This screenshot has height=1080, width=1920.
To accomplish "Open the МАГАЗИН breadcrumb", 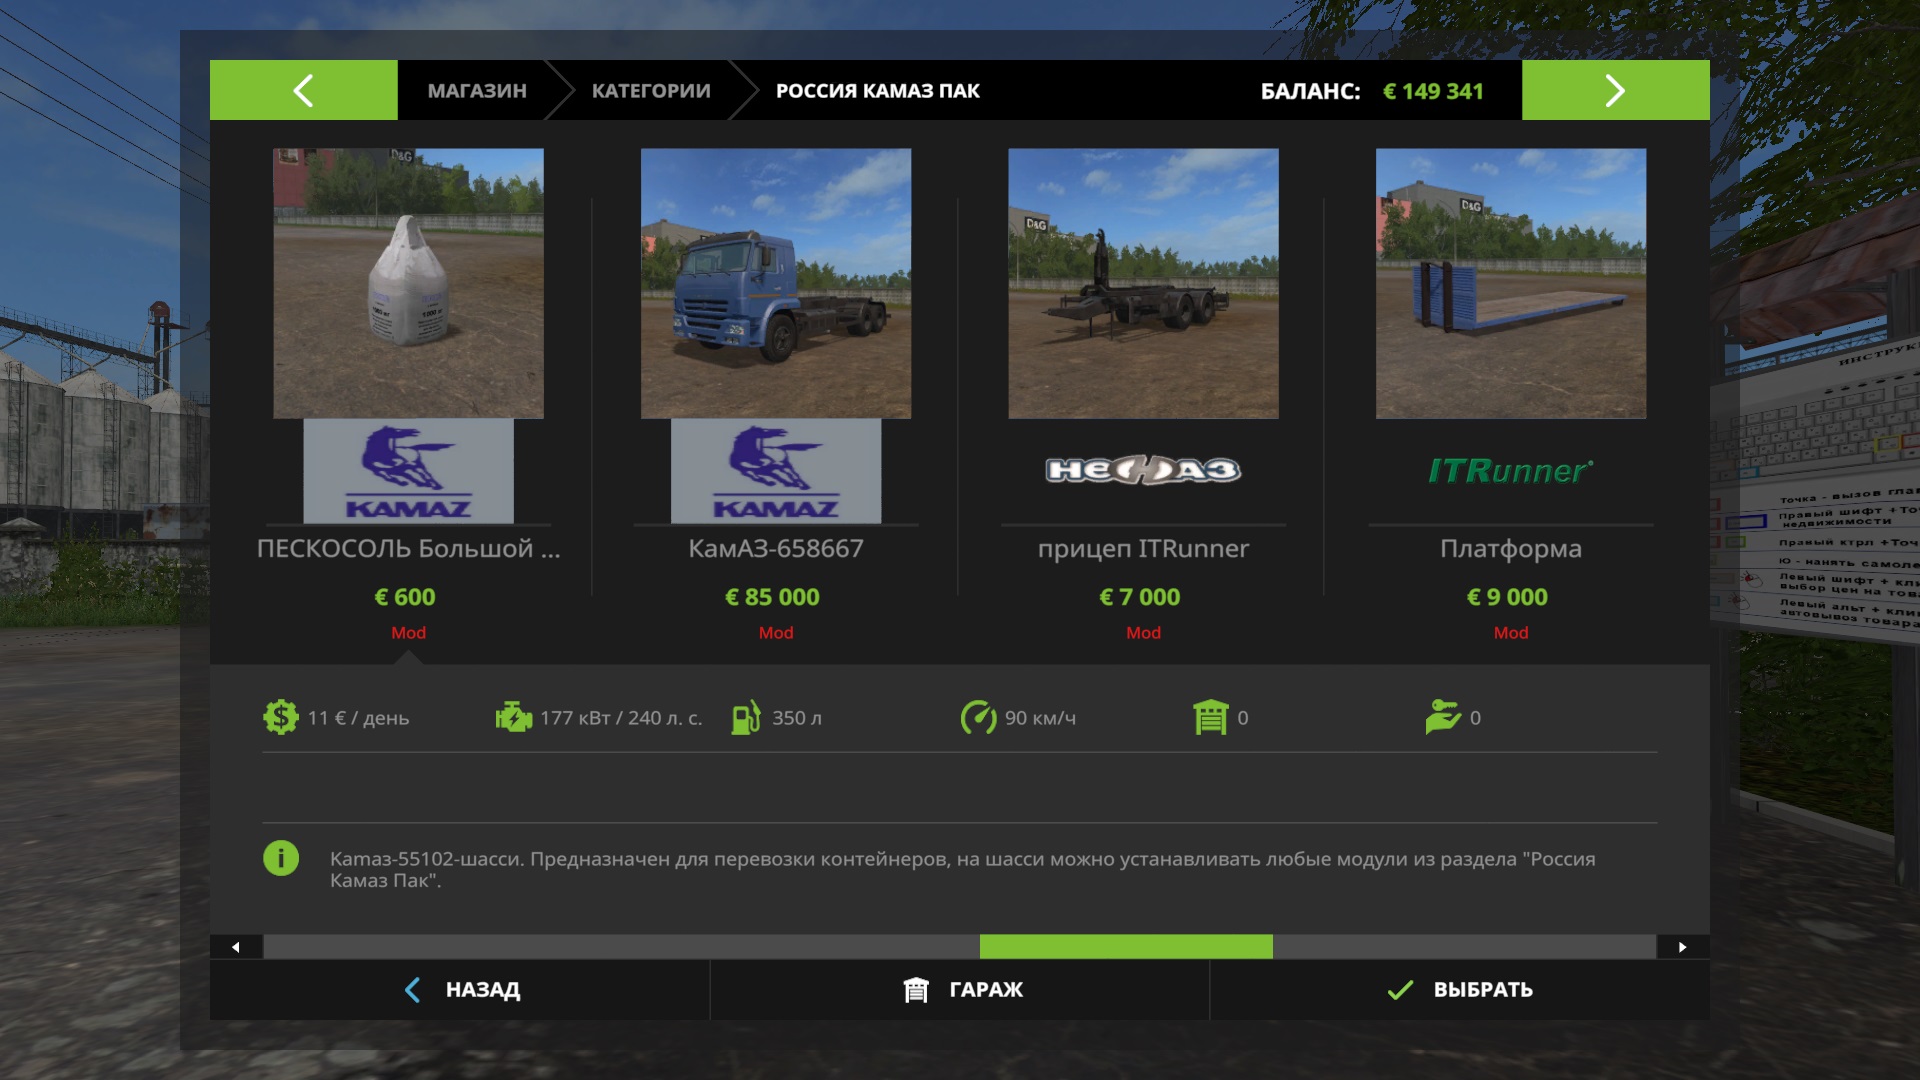I will pos(477,91).
